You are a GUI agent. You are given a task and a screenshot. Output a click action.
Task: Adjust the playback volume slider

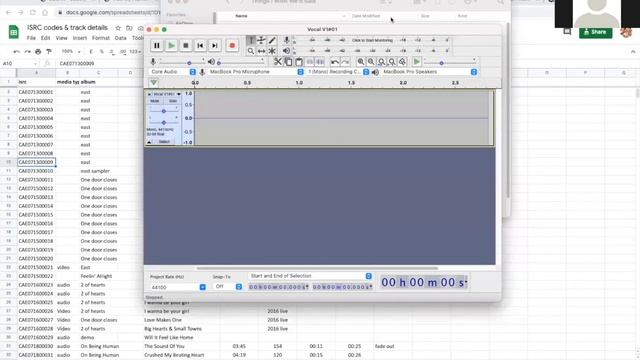(x=241, y=62)
